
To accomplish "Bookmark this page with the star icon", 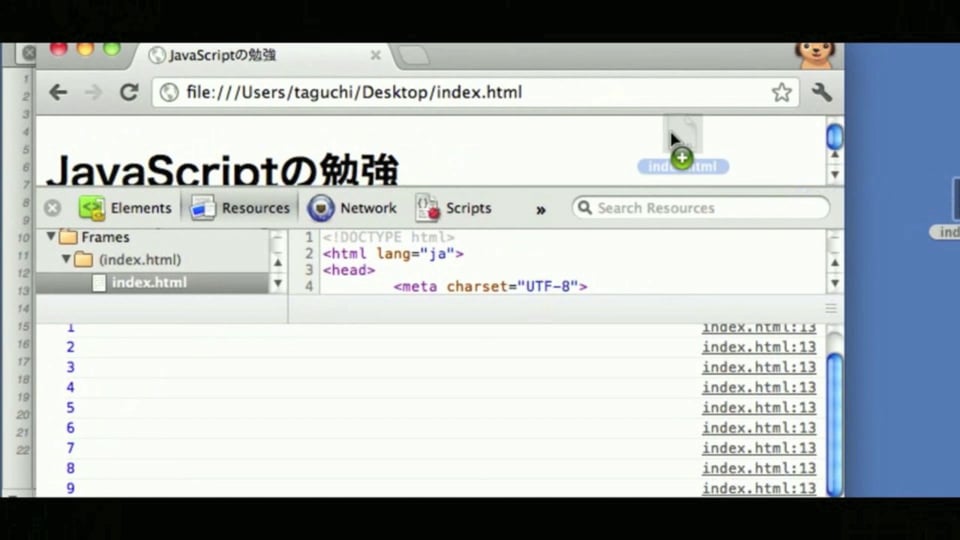I will click(781, 92).
